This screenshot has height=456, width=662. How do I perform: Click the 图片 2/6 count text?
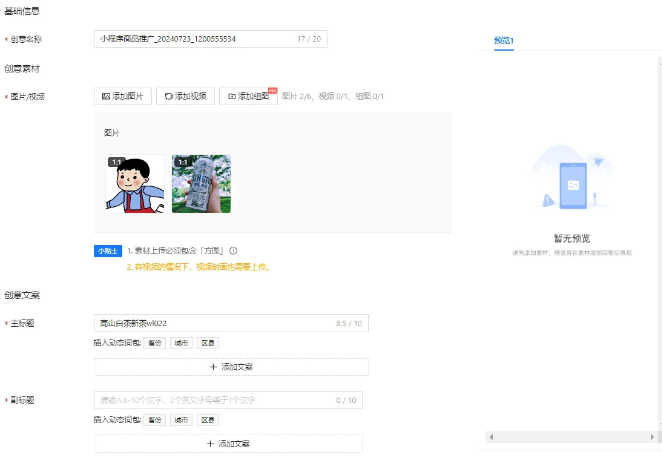pos(296,96)
